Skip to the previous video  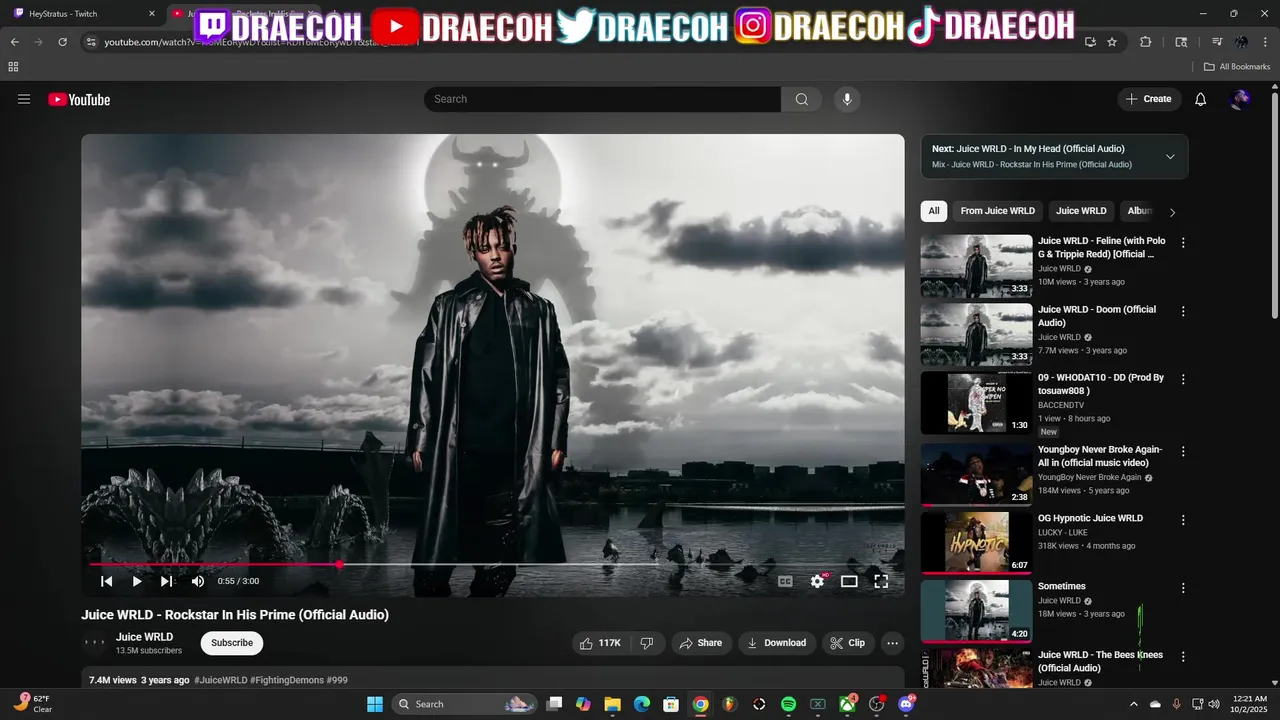(106, 581)
